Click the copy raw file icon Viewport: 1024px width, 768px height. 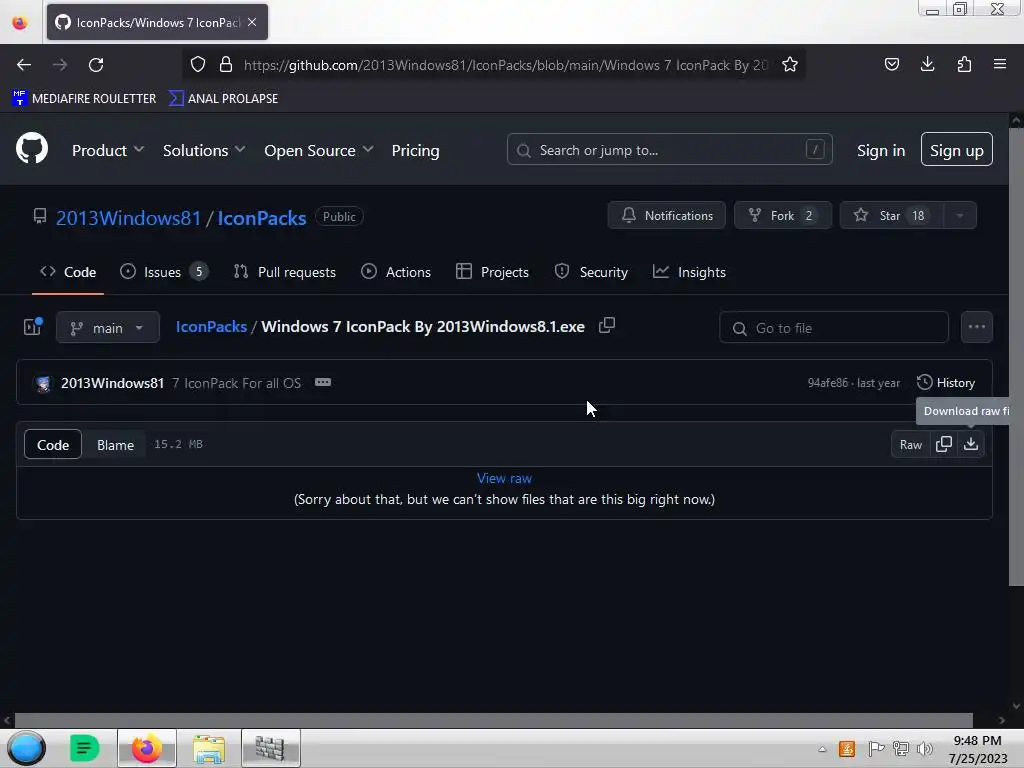click(944, 444)
